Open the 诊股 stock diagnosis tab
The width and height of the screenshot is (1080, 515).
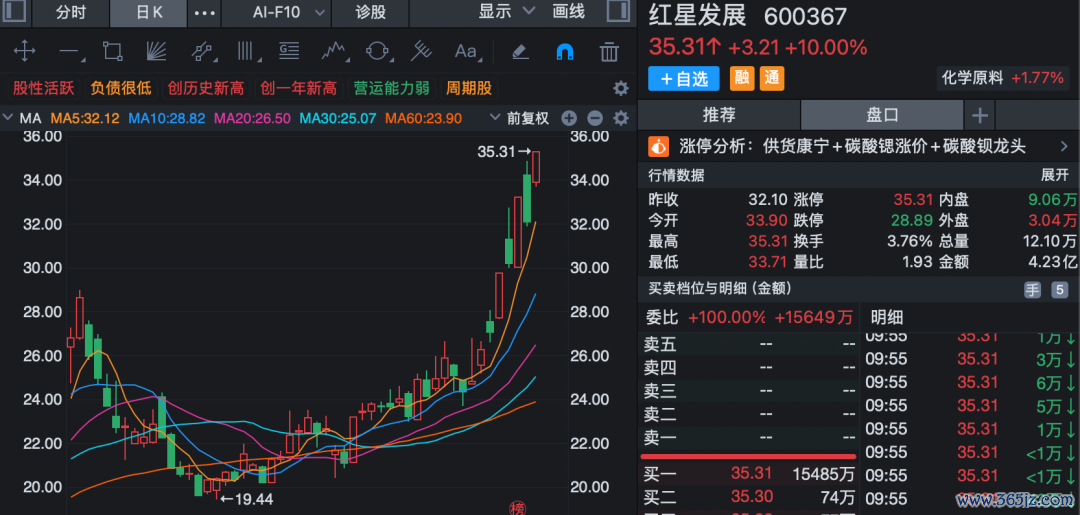click(371, 12)
